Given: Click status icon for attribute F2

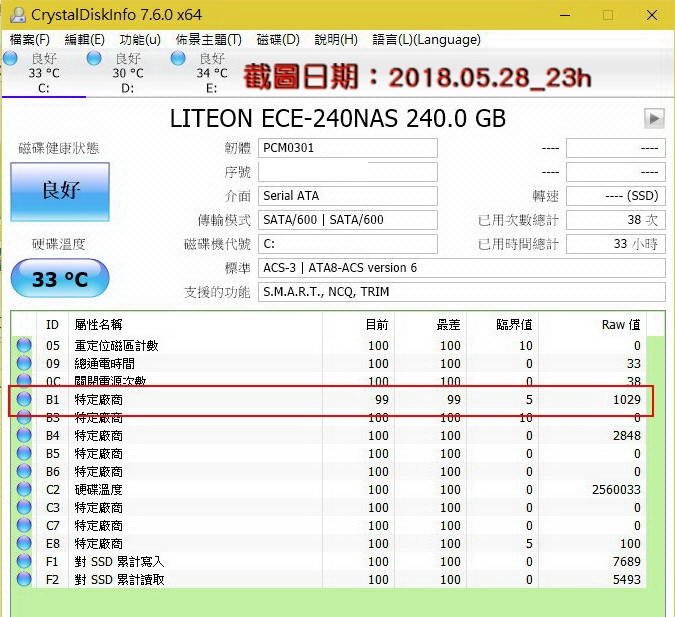Looking at the screenshot, I should [x=24, y=580].
